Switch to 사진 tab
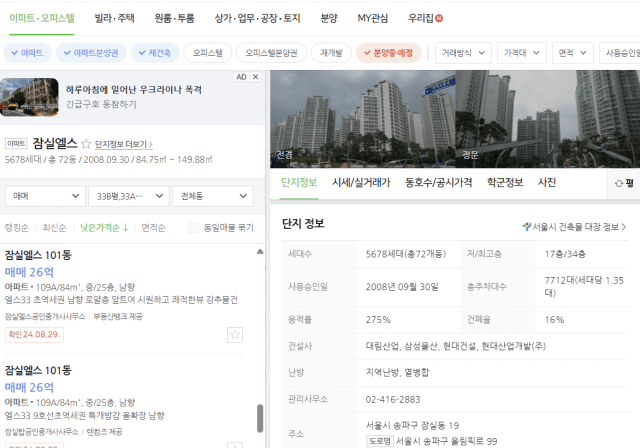Image resolution: width=640 pixels, height=448 pixels. (x=547, y=183)
